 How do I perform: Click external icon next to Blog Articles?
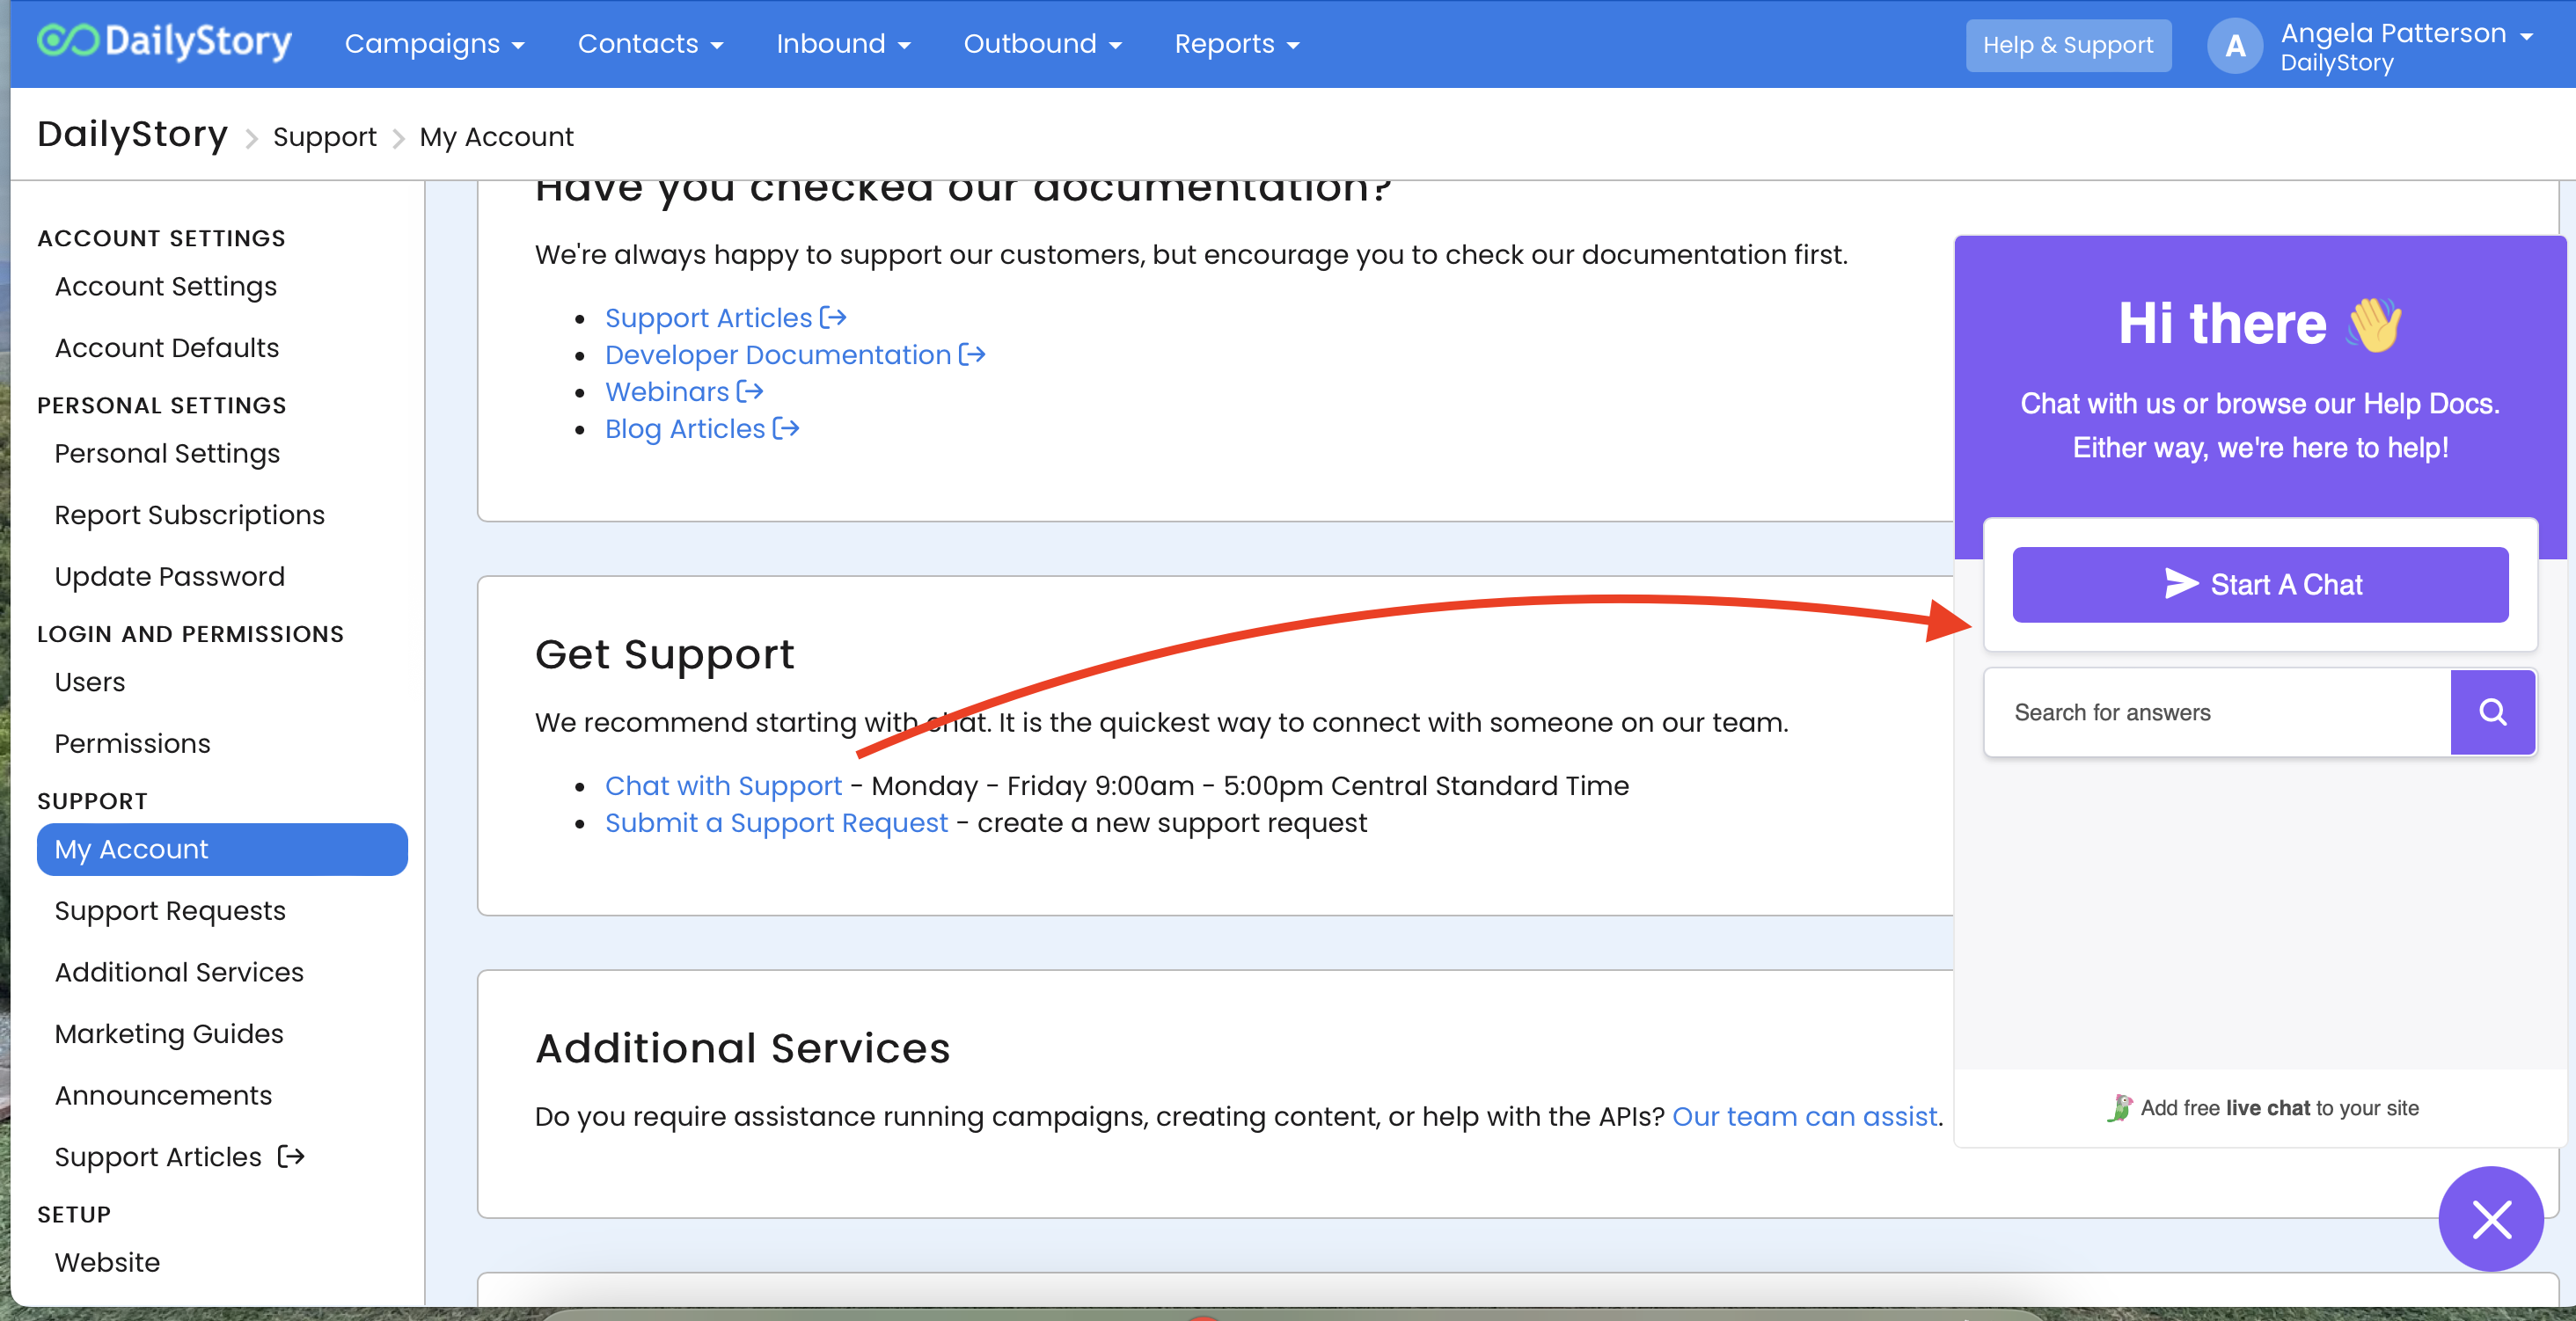[x=786, y=428]
